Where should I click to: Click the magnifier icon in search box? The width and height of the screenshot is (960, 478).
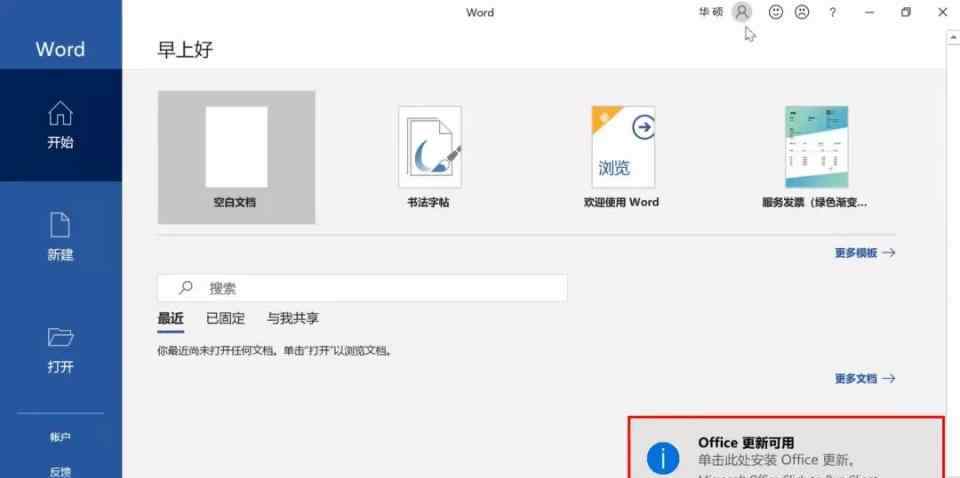click(x=186, y=287)
